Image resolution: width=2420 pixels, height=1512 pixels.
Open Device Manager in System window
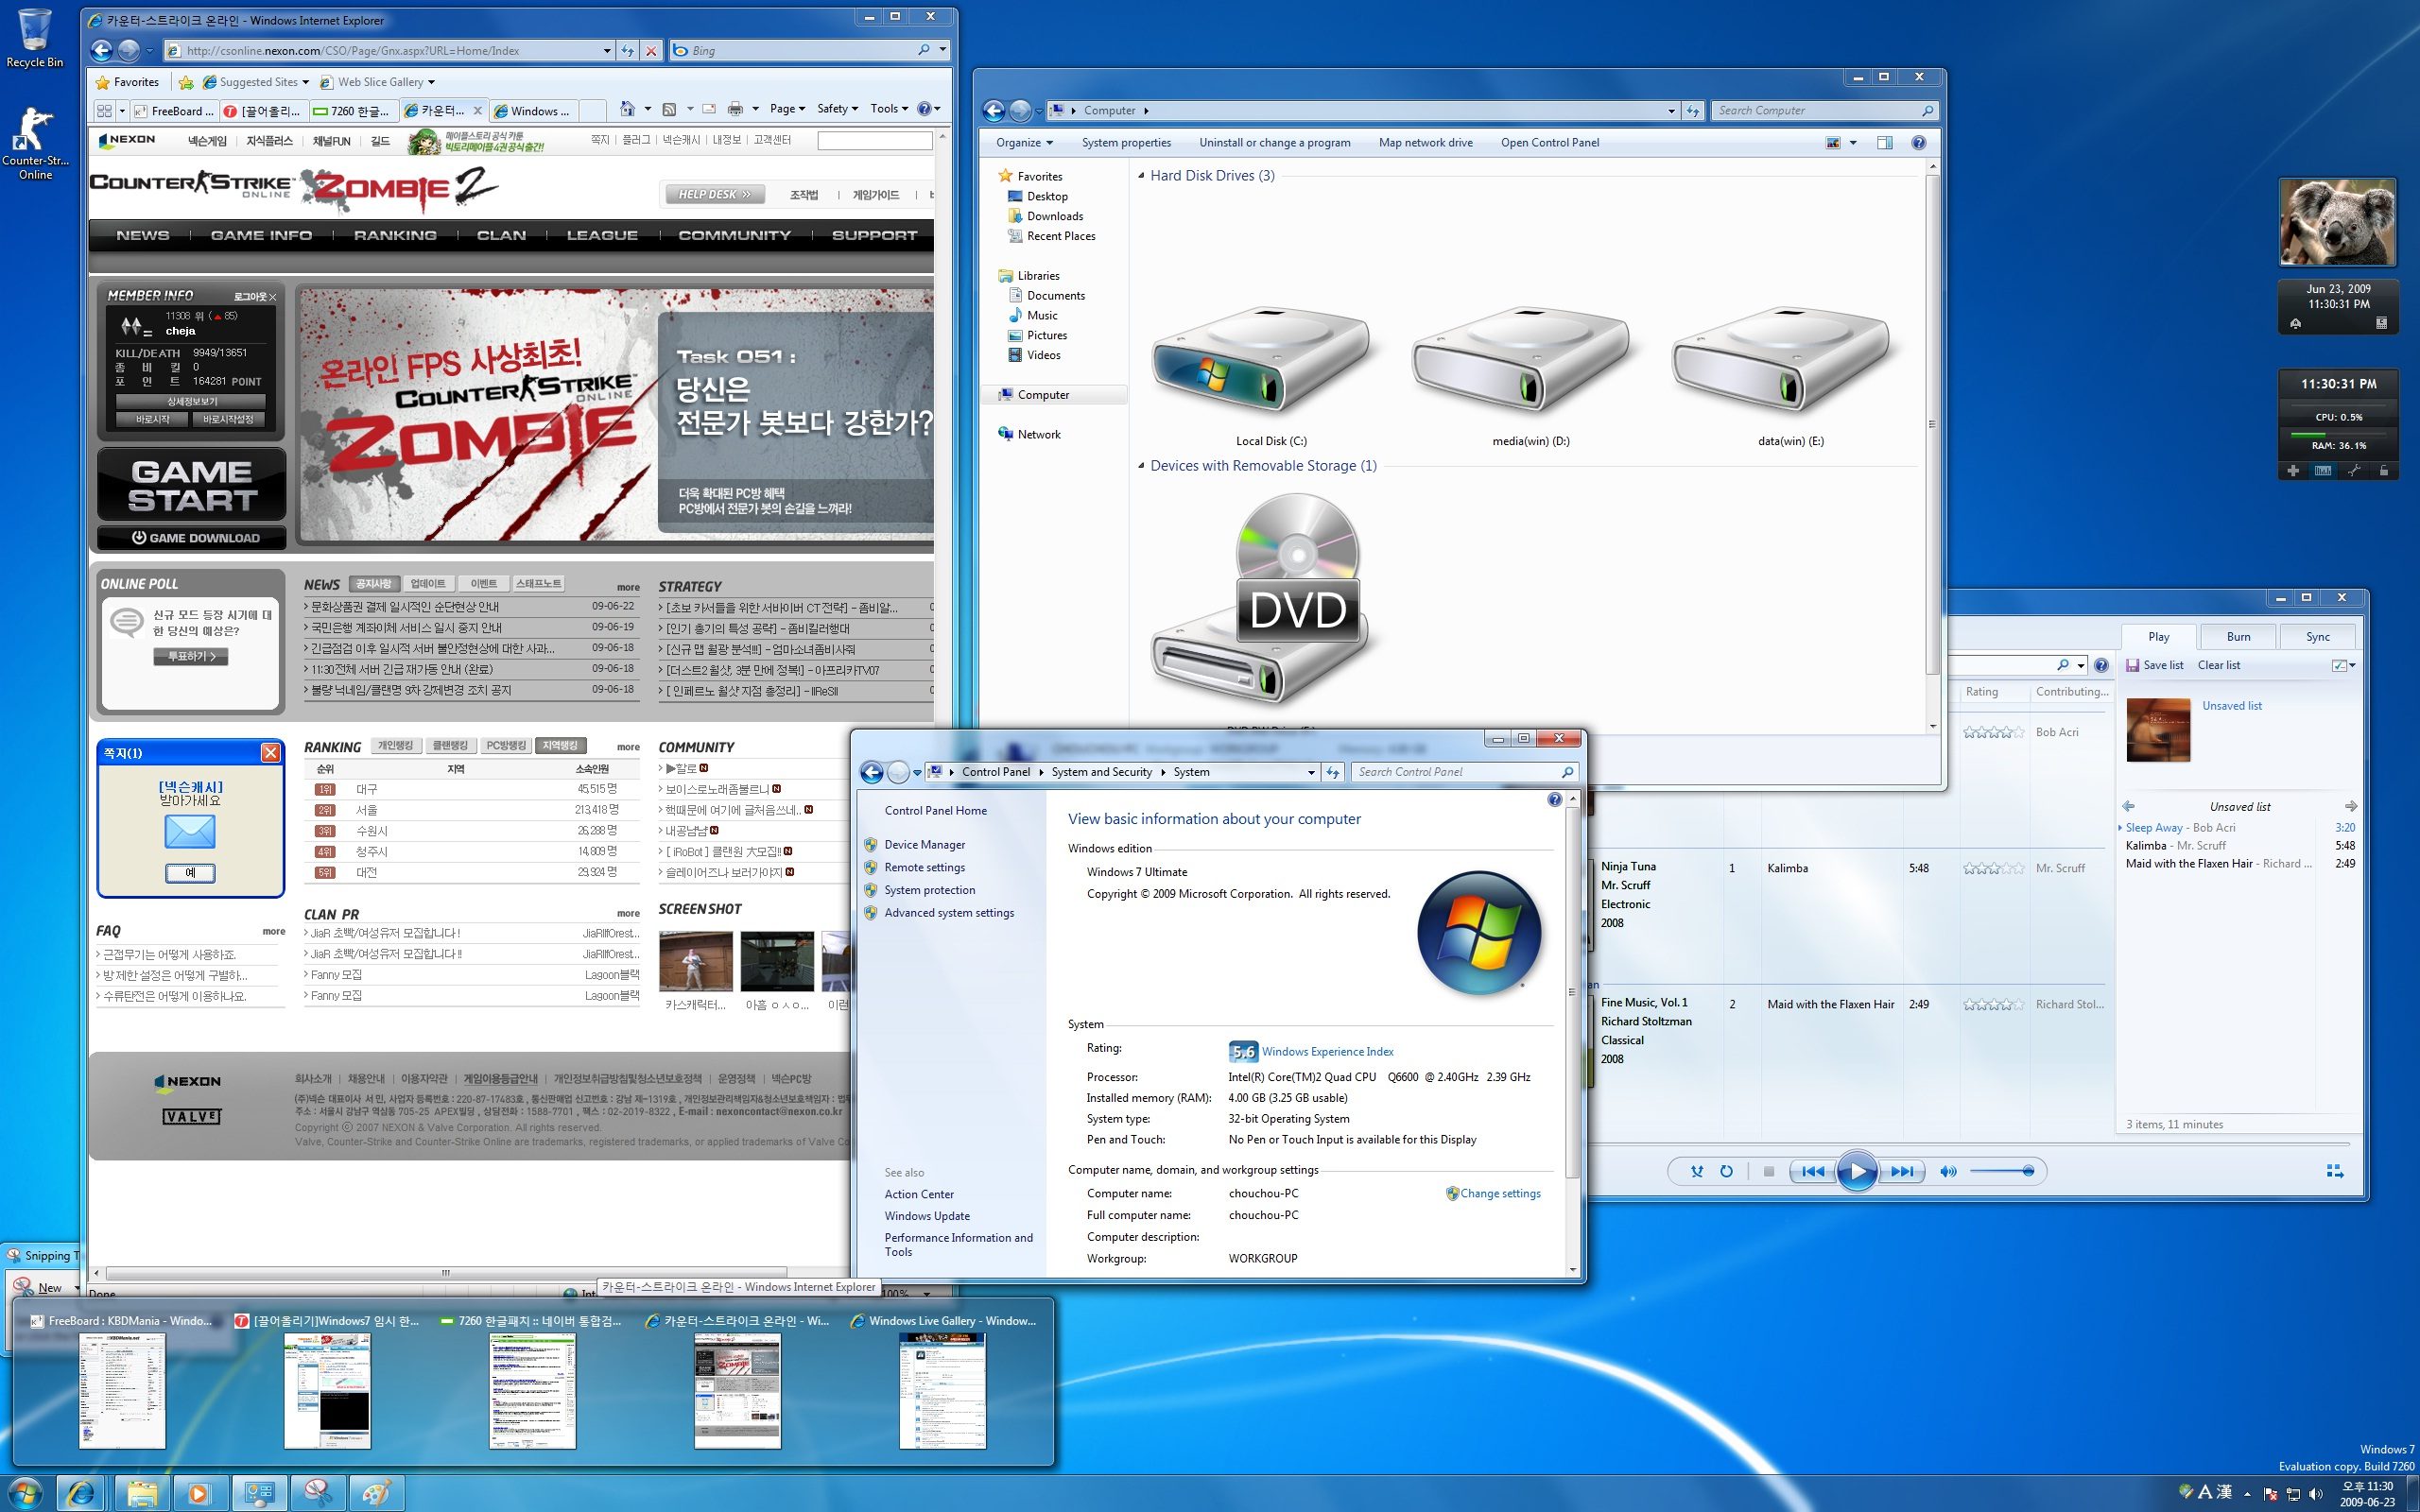tap(924, 844)
